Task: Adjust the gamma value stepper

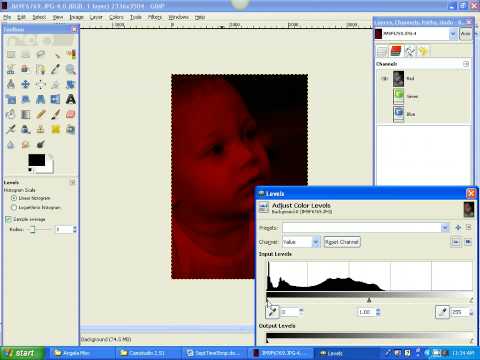Action: pyautogui.click(x=378, y=312)
